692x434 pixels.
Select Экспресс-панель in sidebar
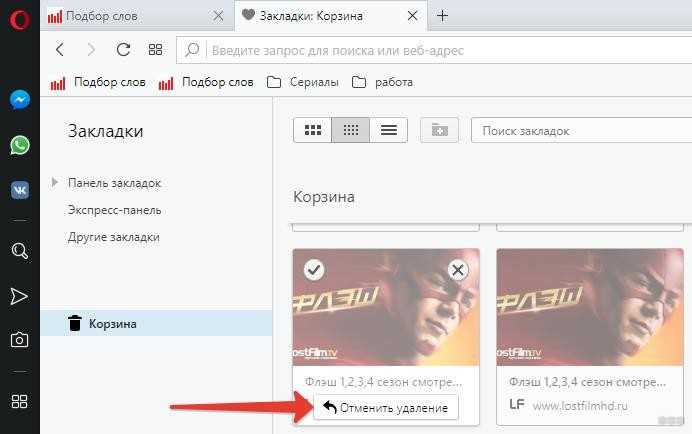pos(114,210)
